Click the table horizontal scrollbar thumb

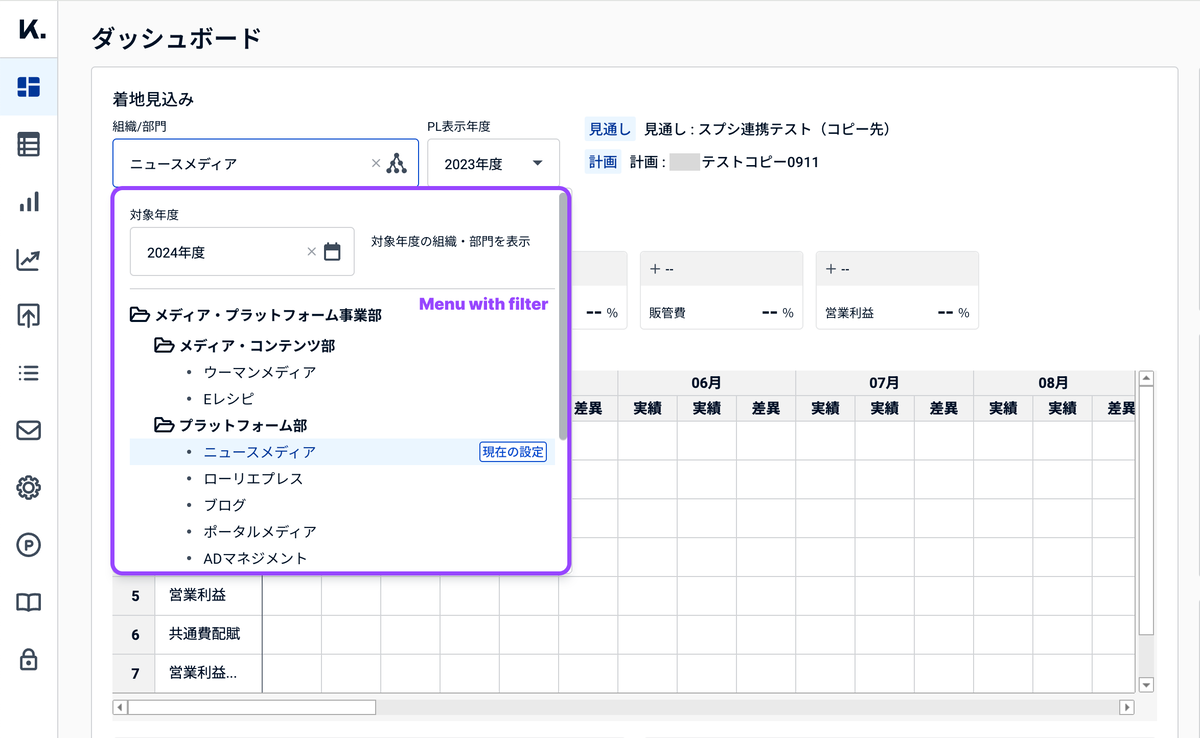click(251, 707)
